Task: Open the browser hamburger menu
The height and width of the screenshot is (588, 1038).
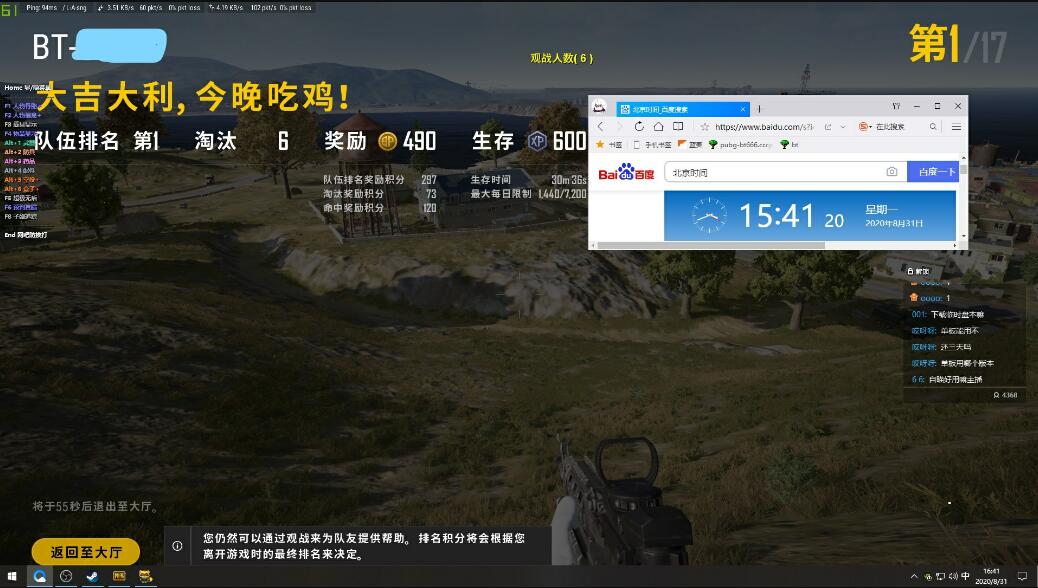Action: 956,127
